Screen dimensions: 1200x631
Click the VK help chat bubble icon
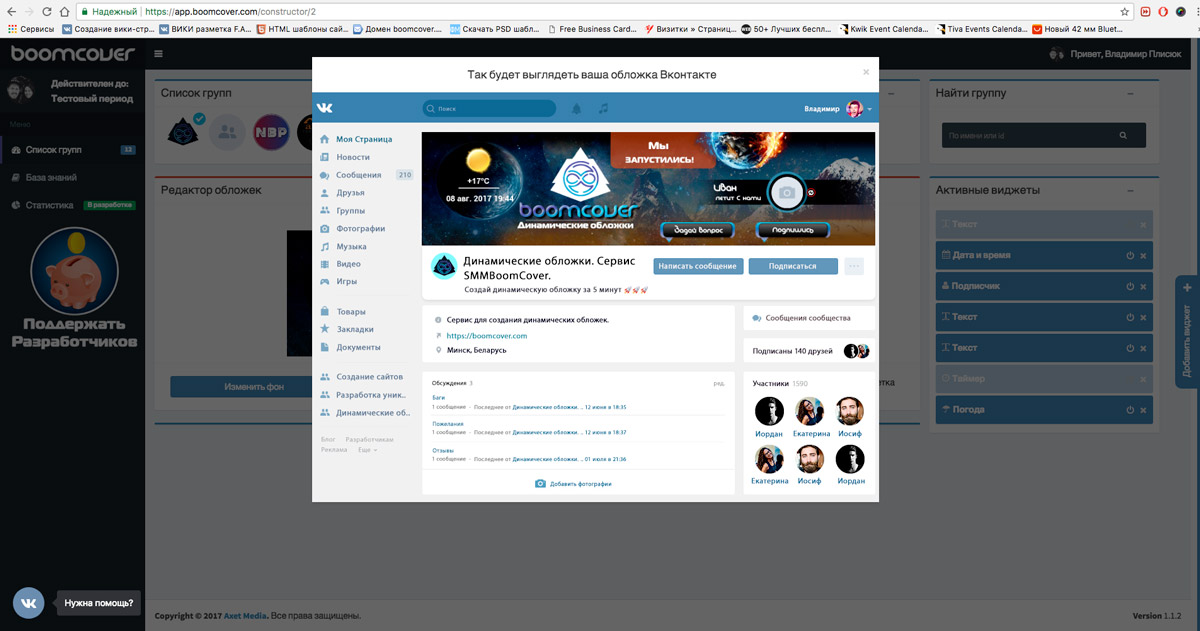pyautogui.click(x=28, y=603)
